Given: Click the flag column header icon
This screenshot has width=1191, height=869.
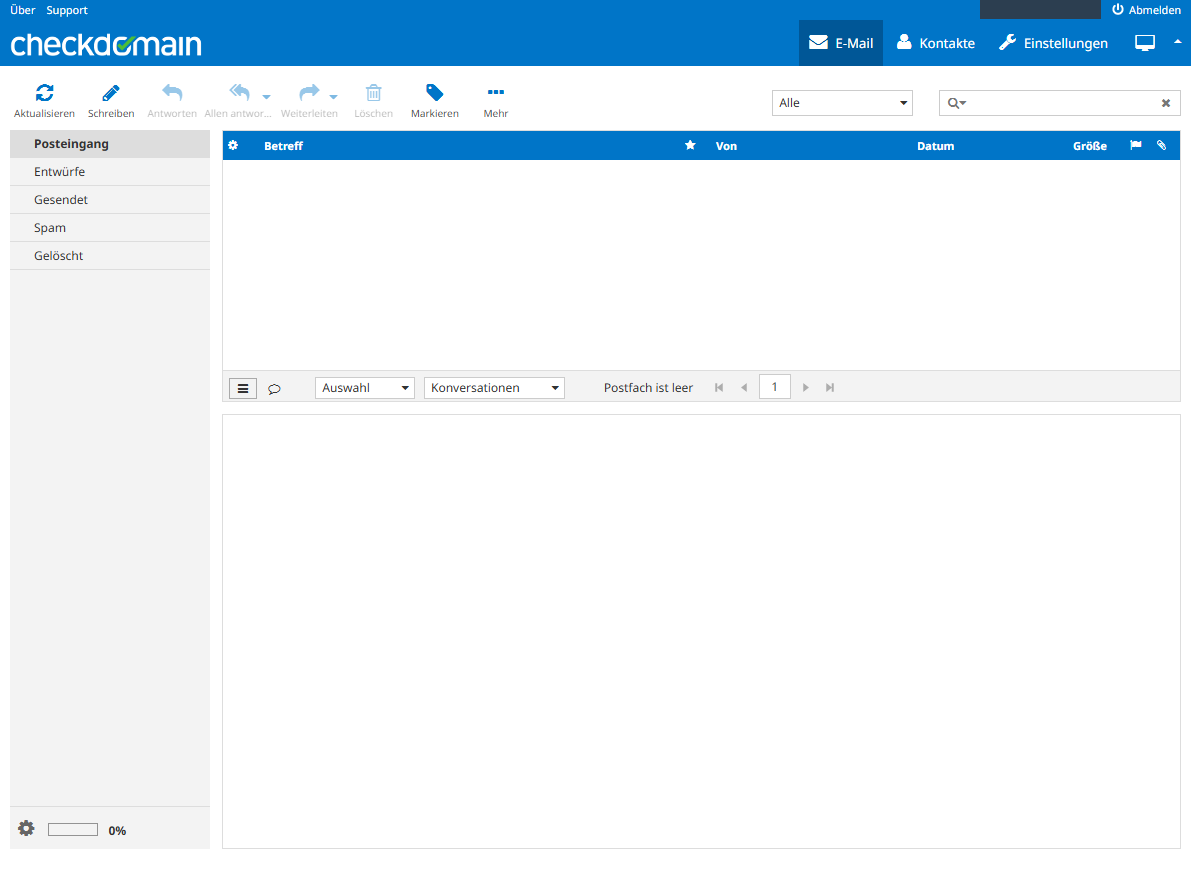Looking at the screenshot, I should (x=1136, y=146).
